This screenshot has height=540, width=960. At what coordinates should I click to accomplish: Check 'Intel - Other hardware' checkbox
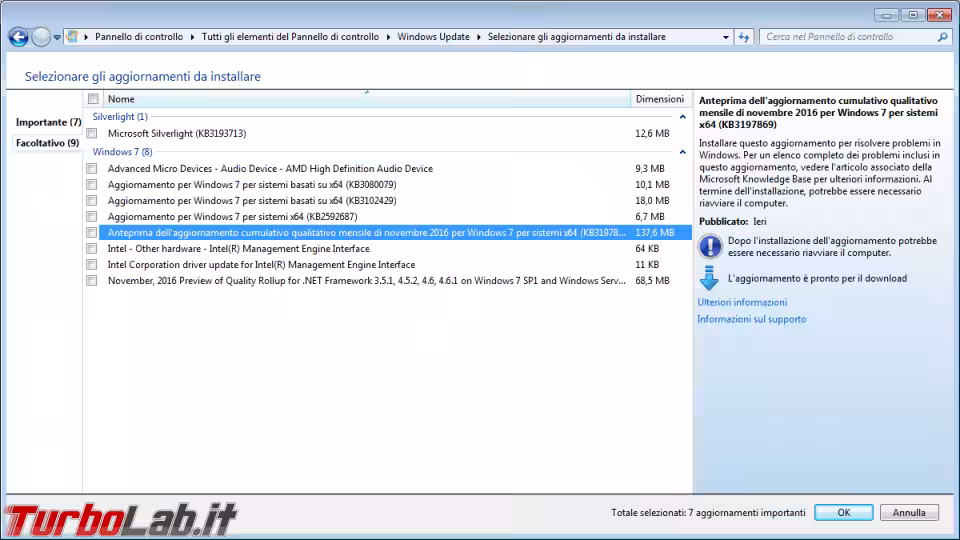tap(92, 249)
